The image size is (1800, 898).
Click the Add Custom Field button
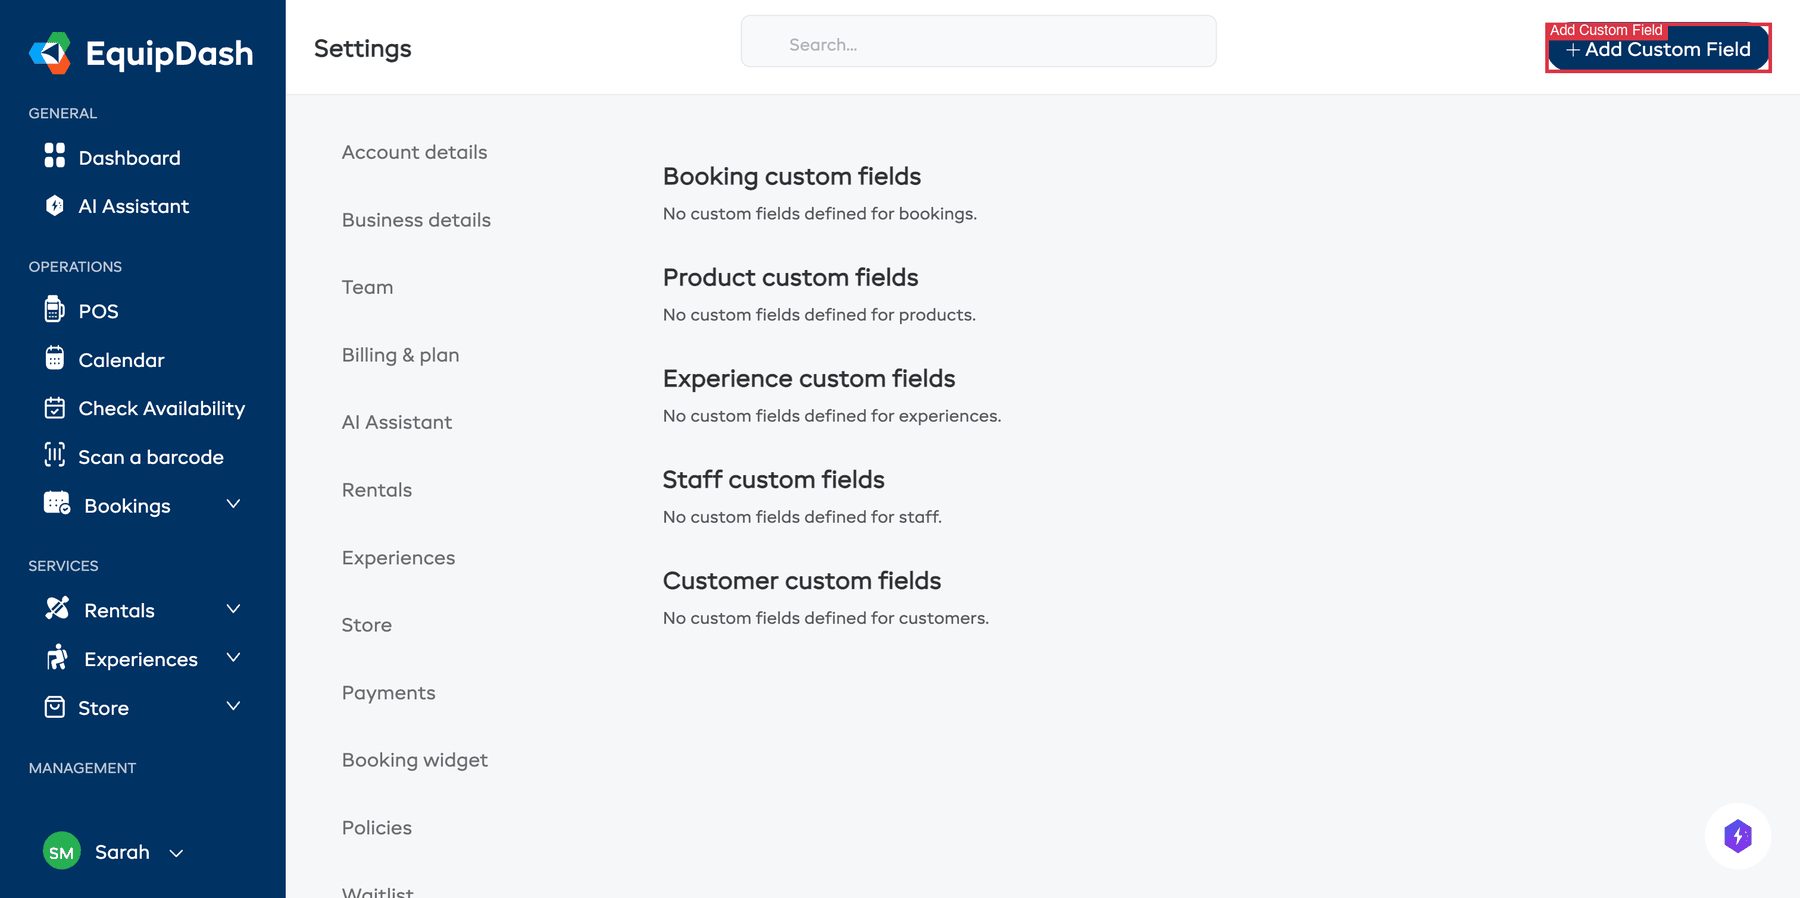click(x=1658, y=49)
